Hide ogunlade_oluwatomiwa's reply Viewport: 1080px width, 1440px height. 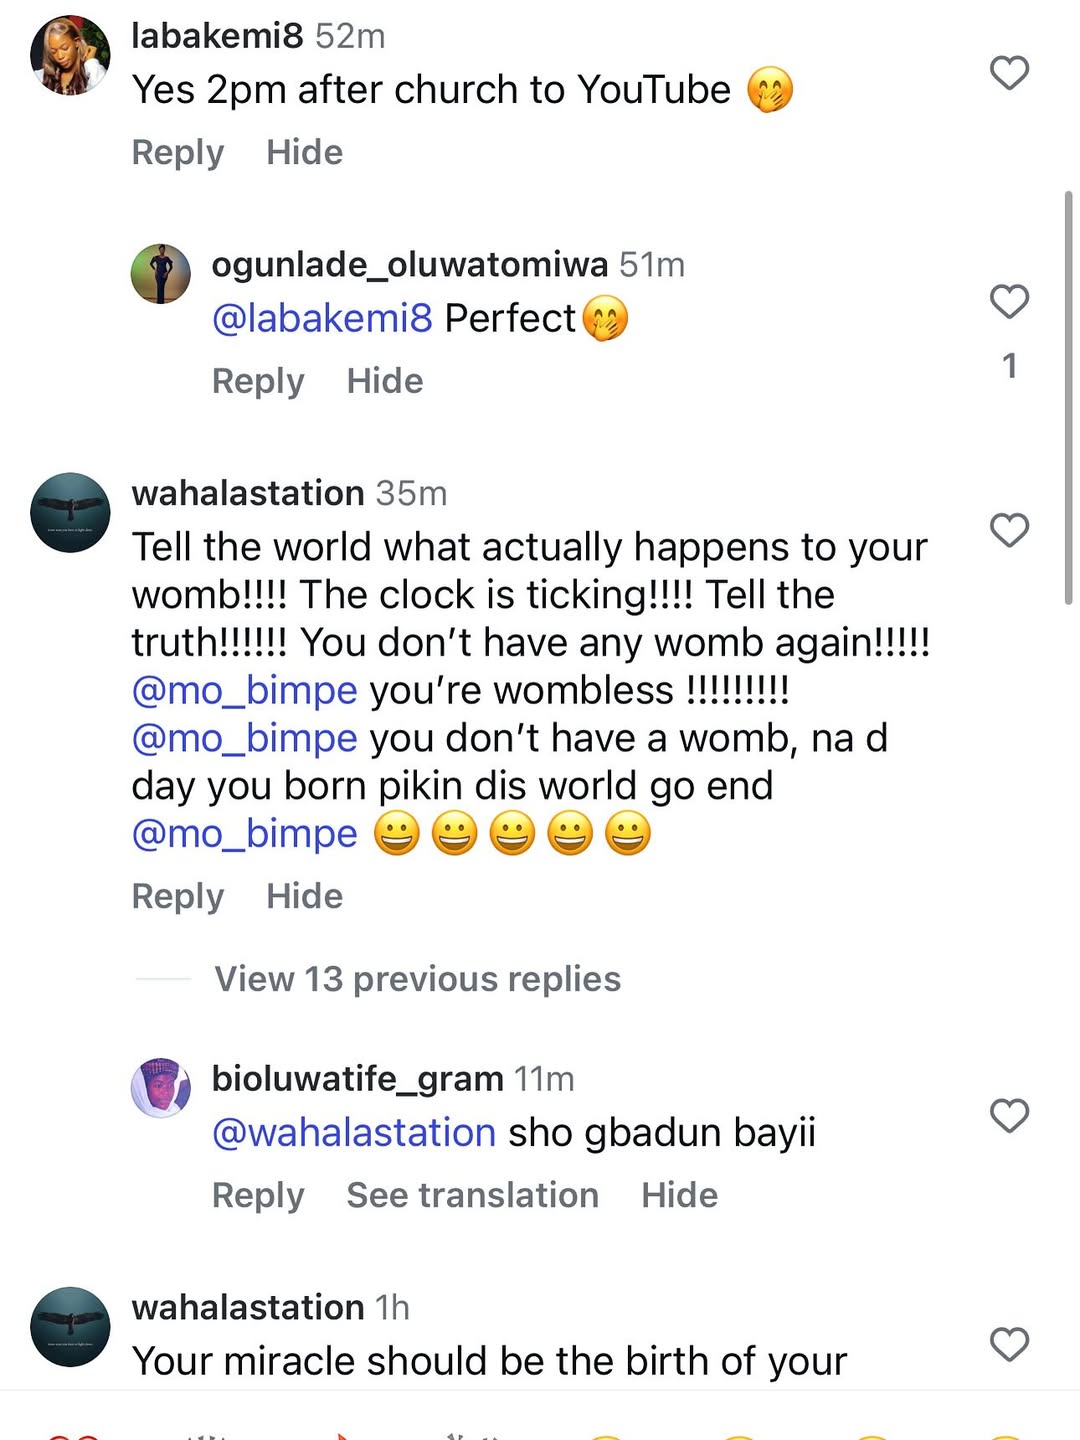click(384, 381)
